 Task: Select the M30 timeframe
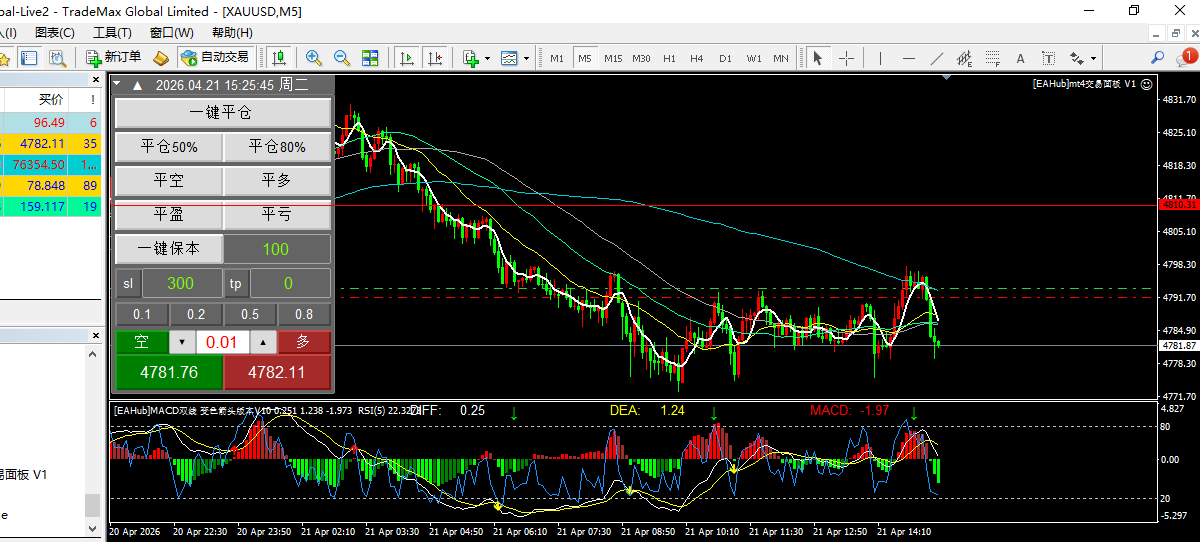(x=641, y=58)
